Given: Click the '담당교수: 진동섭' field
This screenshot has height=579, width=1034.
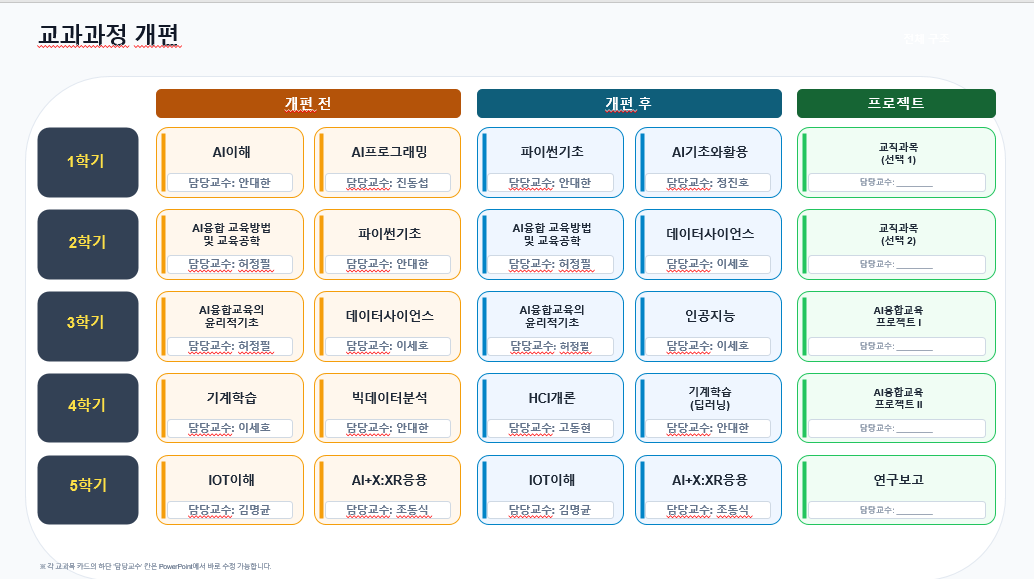Looking at the screenshot, I should pyautogui.click(x=388, y=183).
